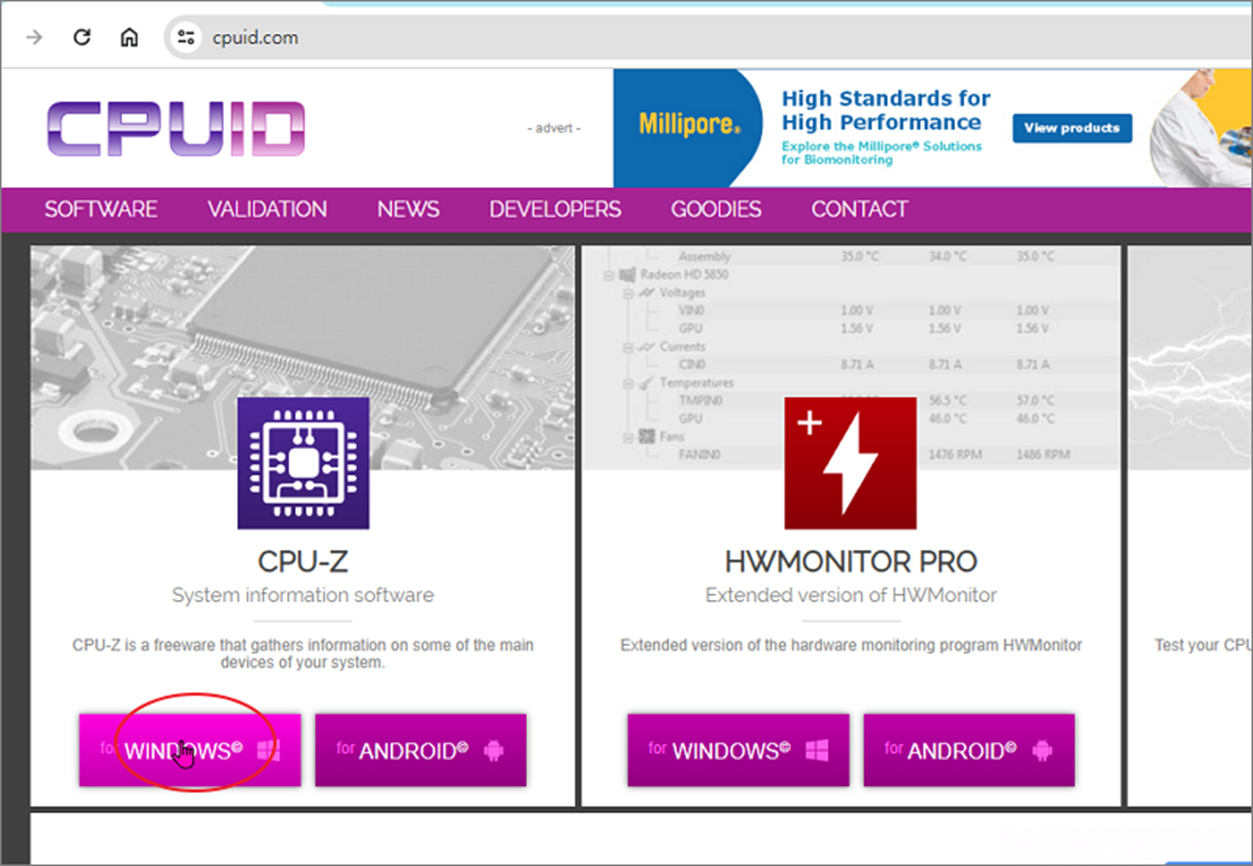This screenshot has height=866, width=1253.
Task: Click the CPUID logo
Action: pos(175,129)
